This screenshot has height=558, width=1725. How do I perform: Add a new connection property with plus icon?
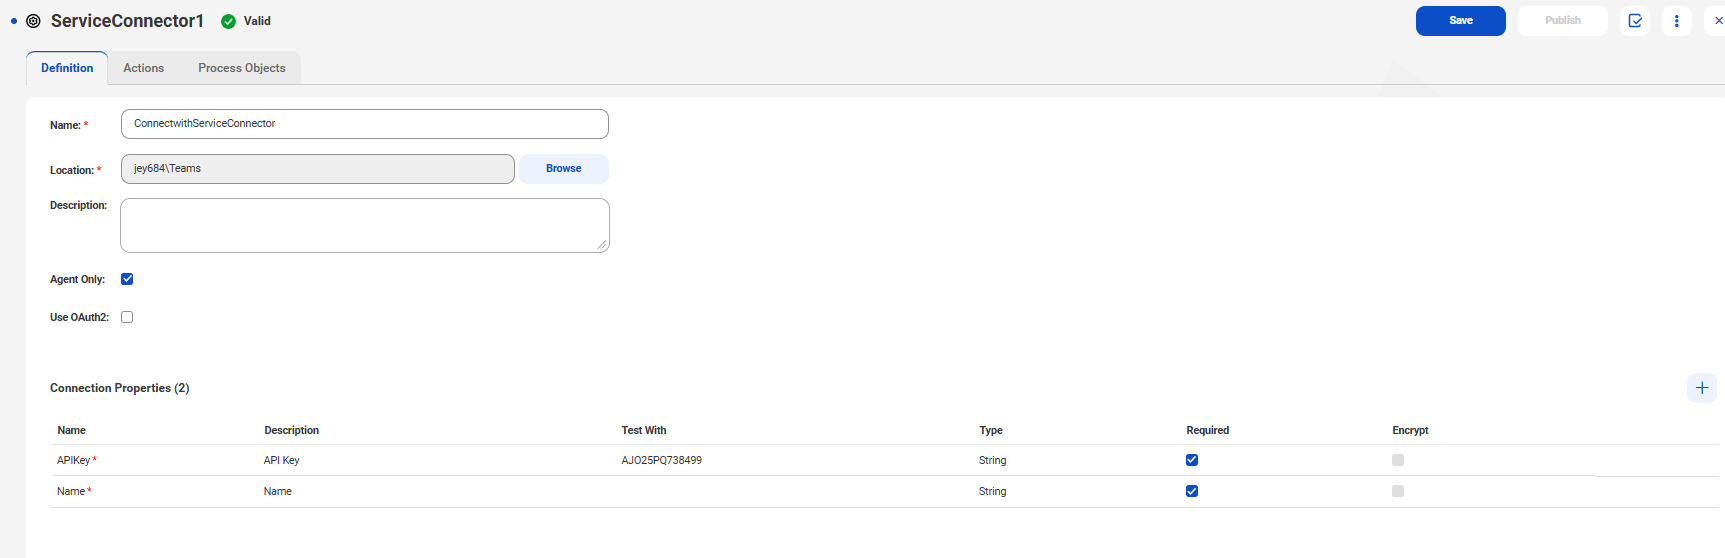(x=1702, y=388)
